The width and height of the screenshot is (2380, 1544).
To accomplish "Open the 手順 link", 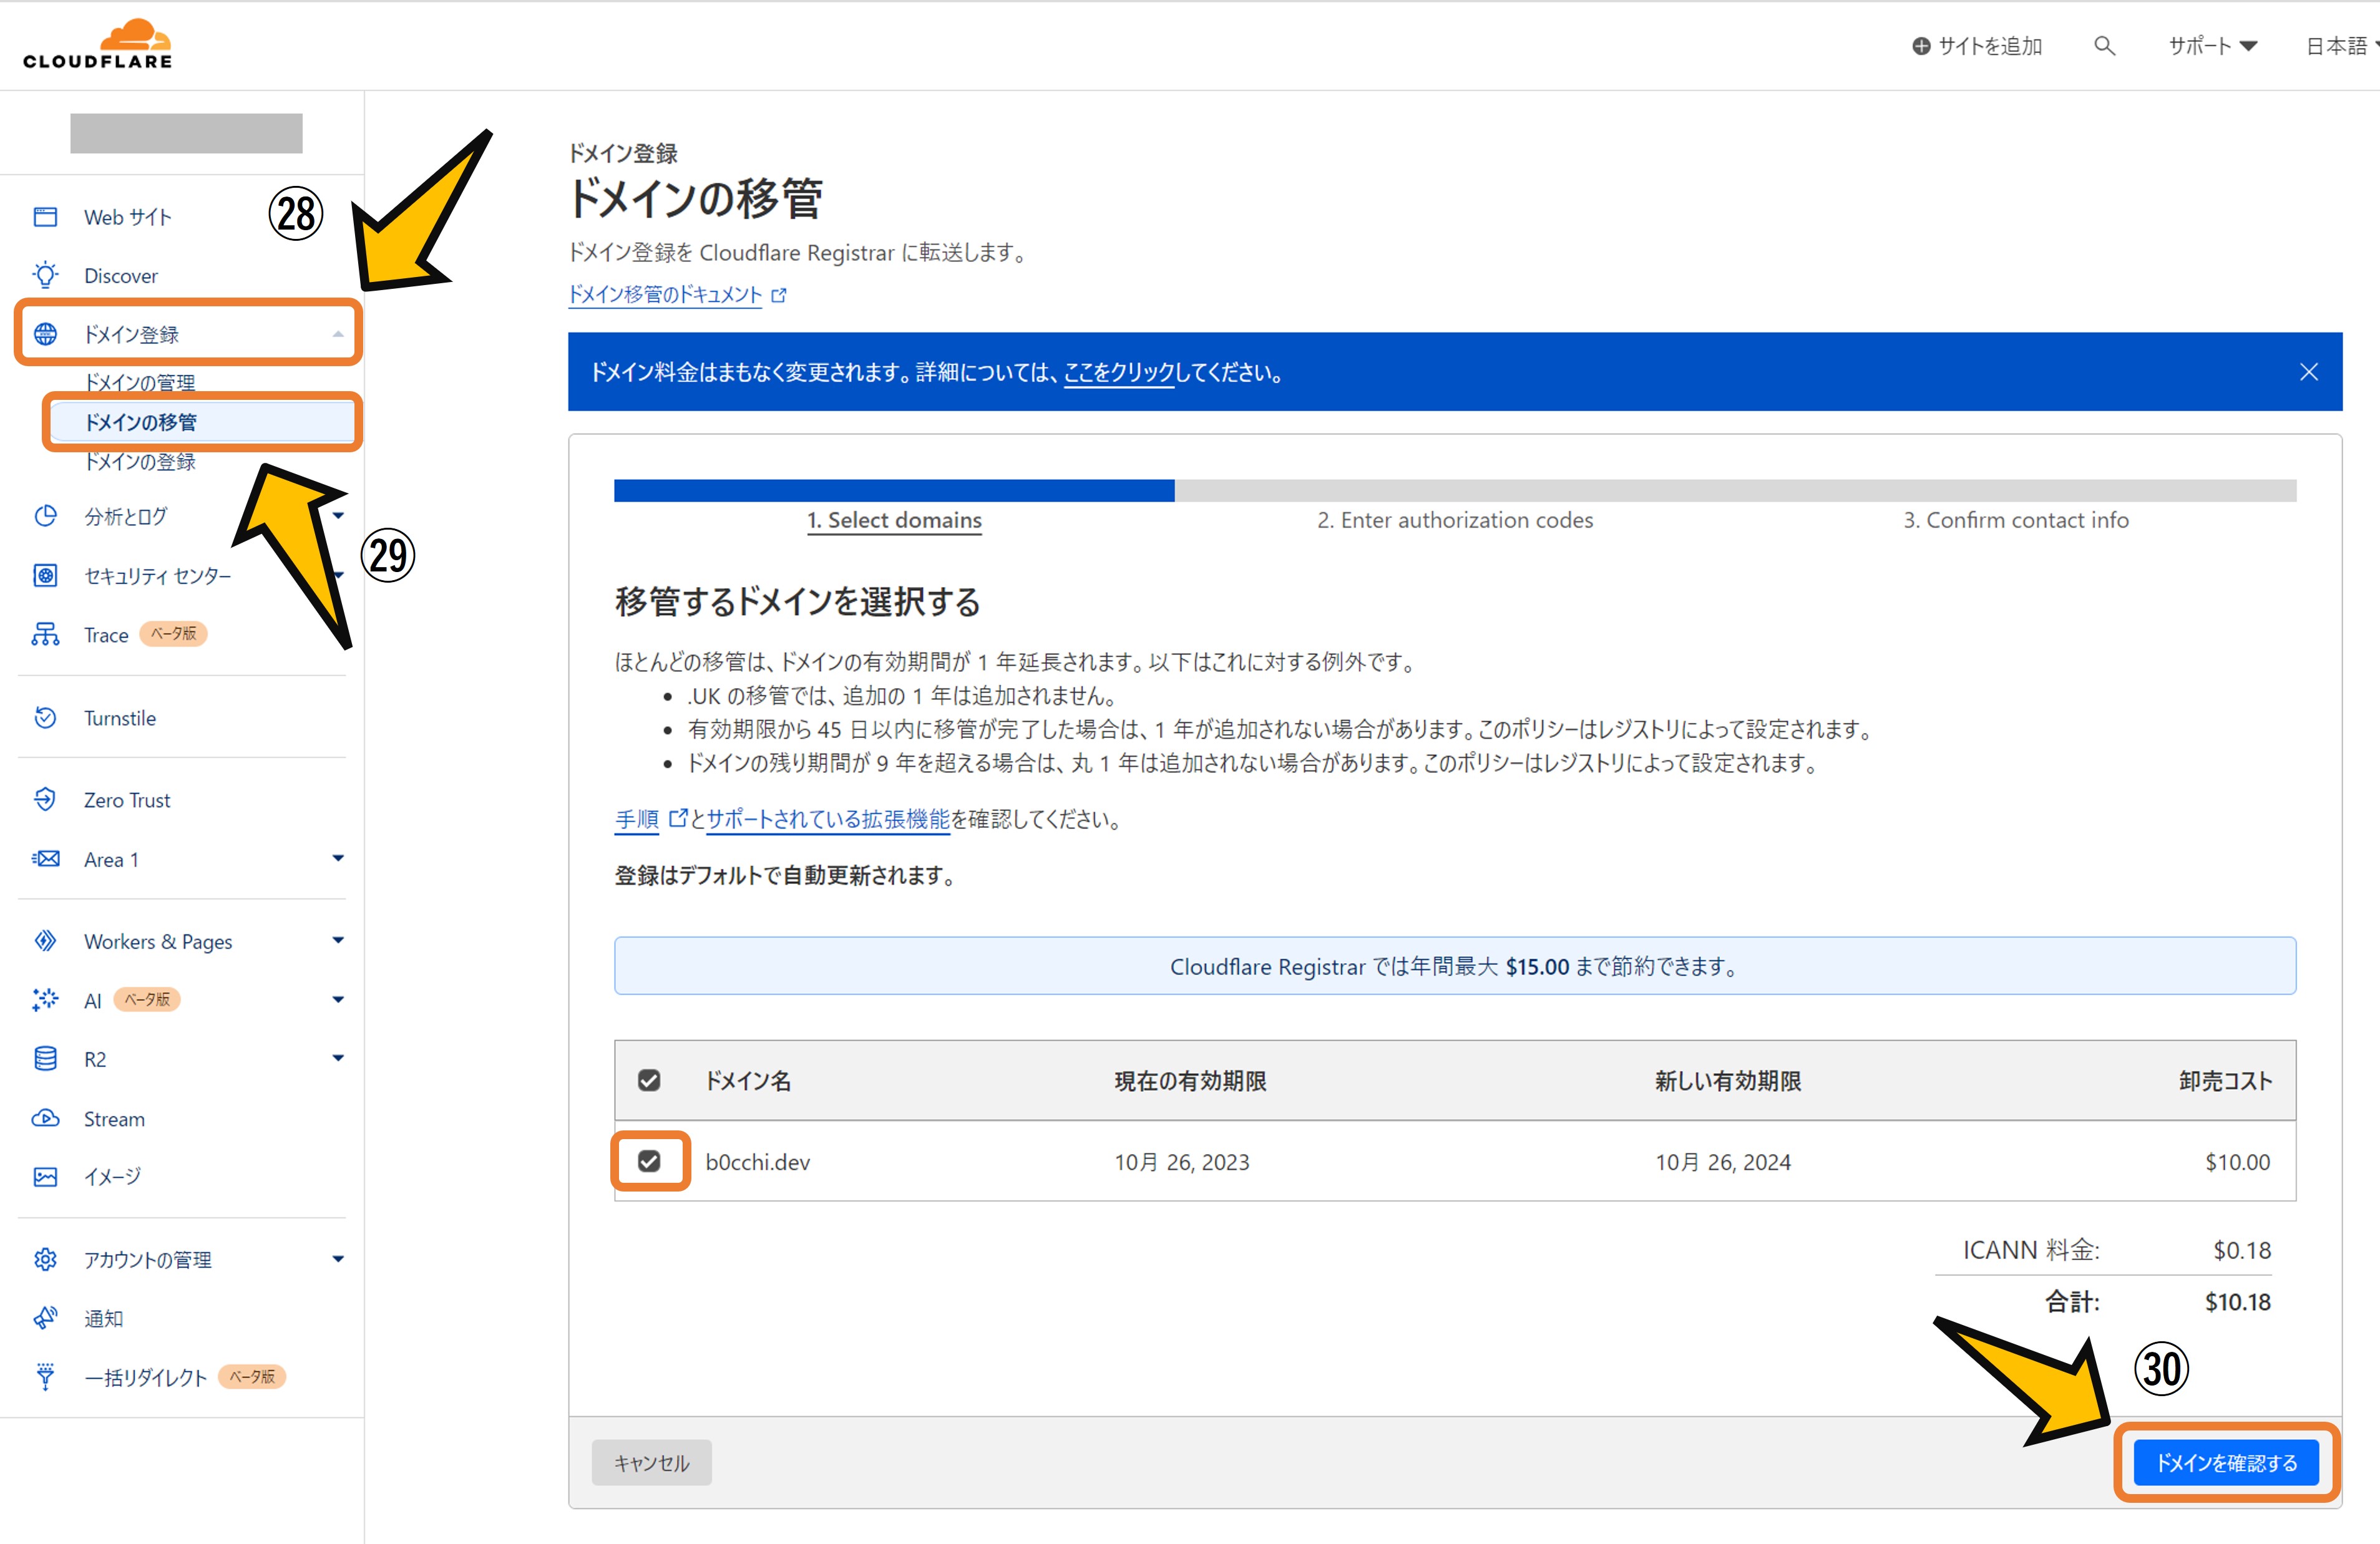I will click(636, 819).
